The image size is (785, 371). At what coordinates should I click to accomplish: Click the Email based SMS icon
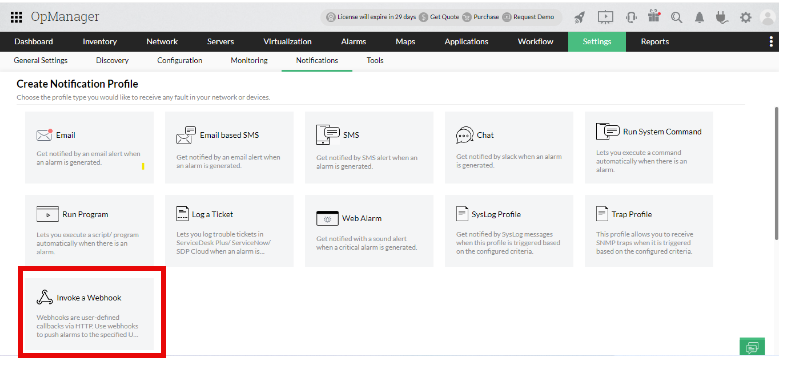(x=186, y=135)
